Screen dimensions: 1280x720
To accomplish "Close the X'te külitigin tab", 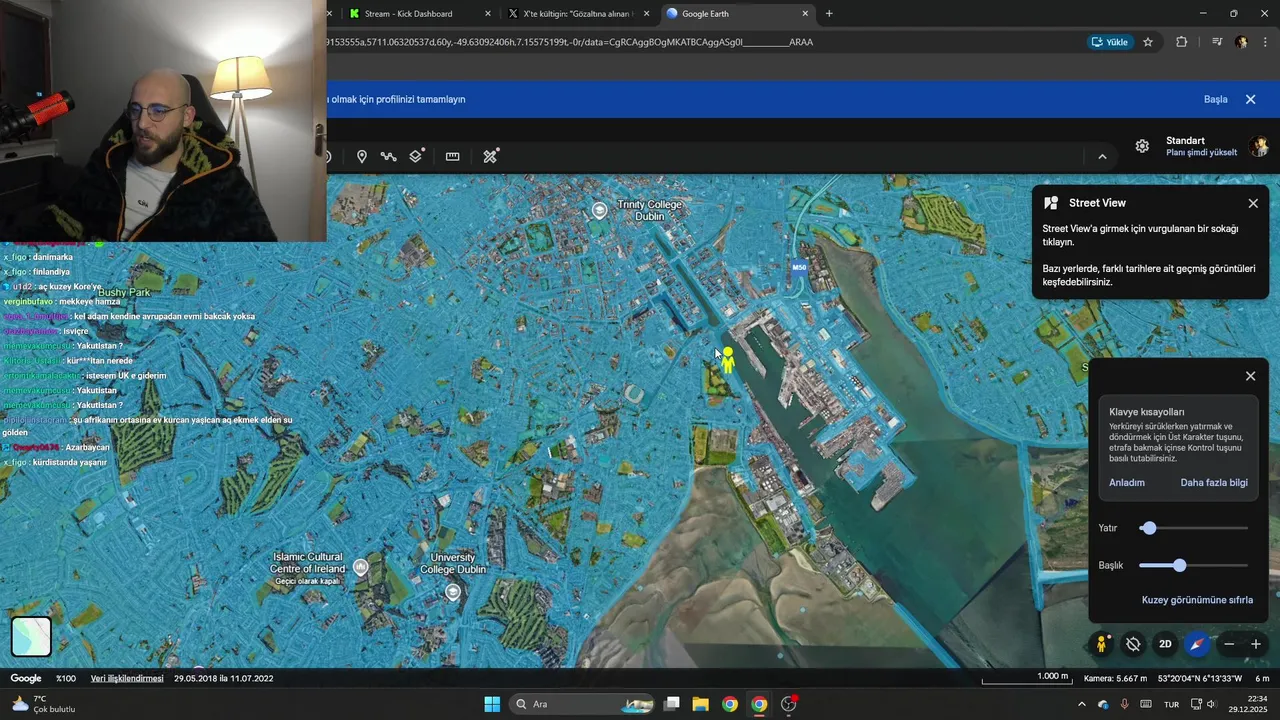I will coord(646,14).
